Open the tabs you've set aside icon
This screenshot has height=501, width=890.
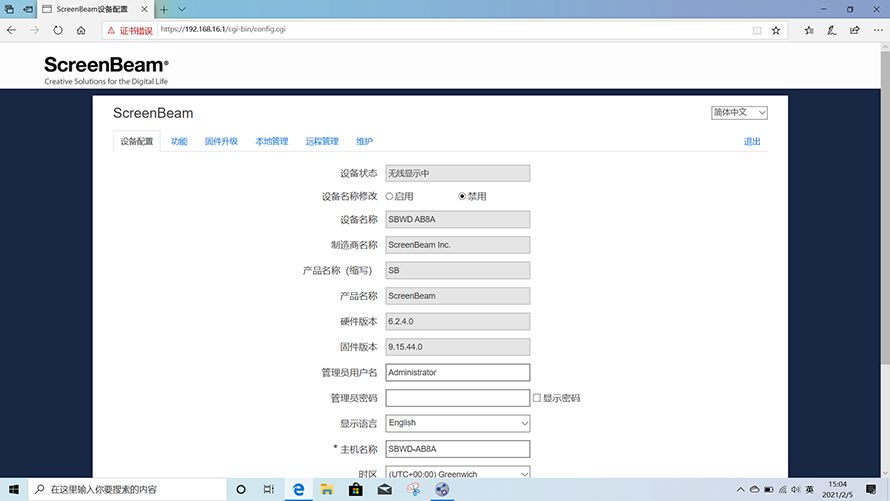(x=9, y=9)
